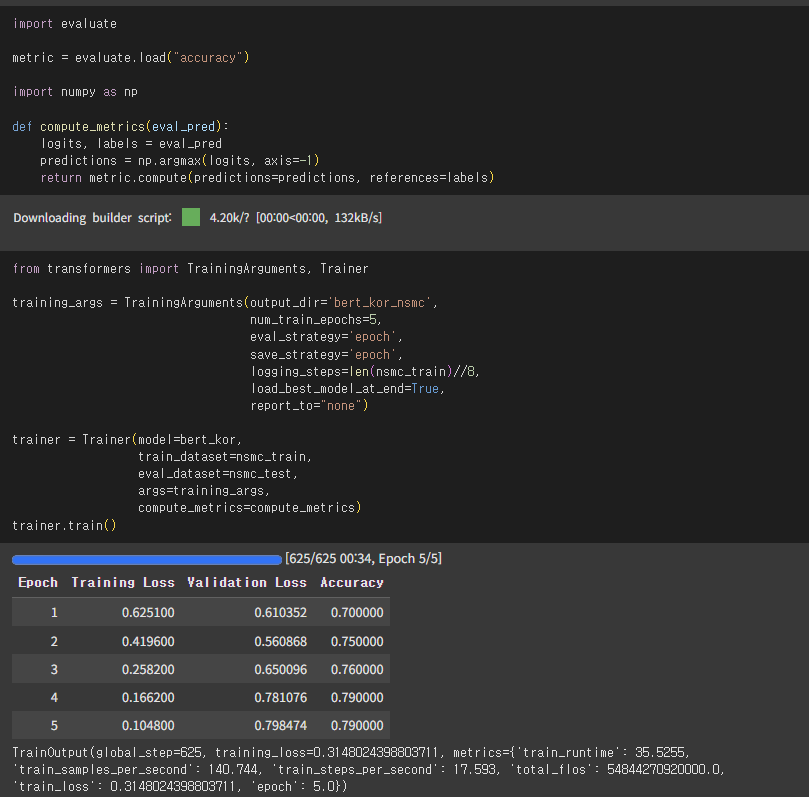809x797 pixels.
Task: Click the metric = evaluate.load("accuracy") line
Action: coord(131,57)
